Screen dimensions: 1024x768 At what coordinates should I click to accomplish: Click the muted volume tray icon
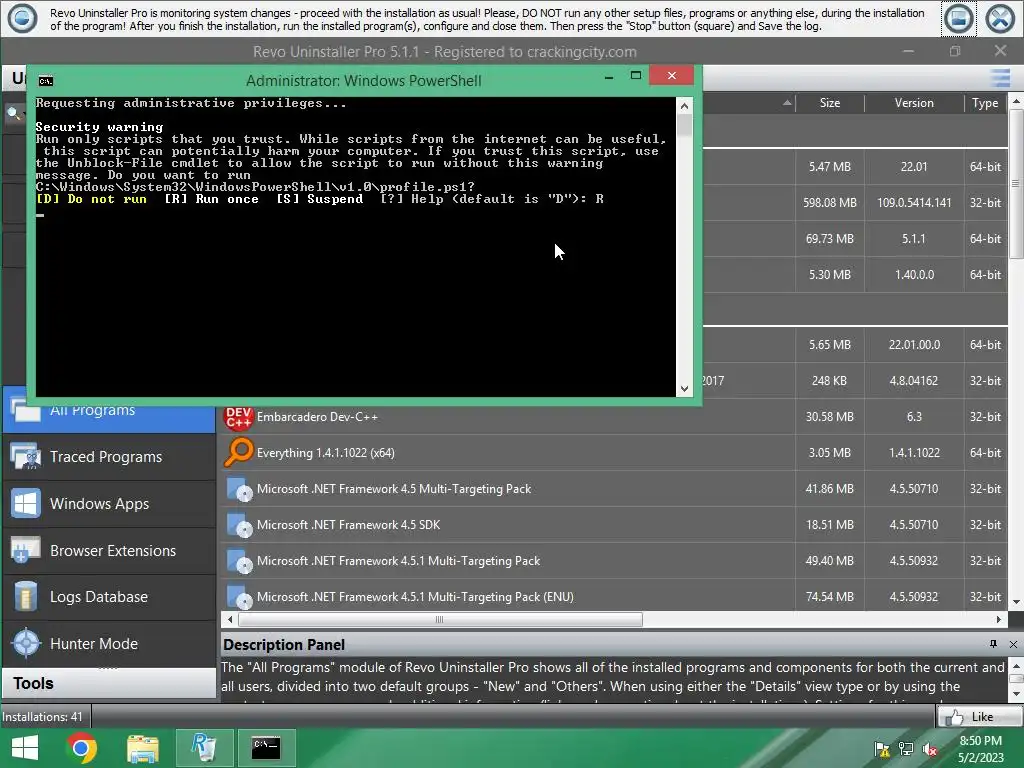(x=930, y=750)
